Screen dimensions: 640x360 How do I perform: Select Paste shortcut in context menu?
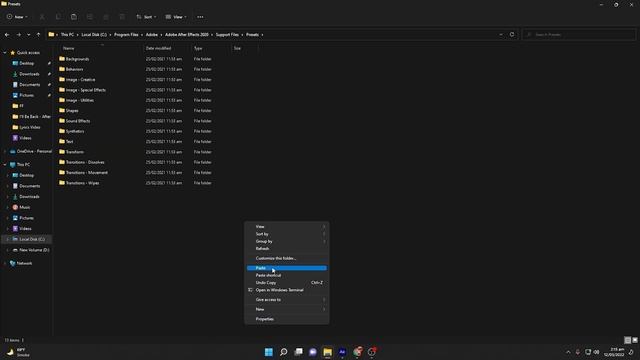coord(287,276)
